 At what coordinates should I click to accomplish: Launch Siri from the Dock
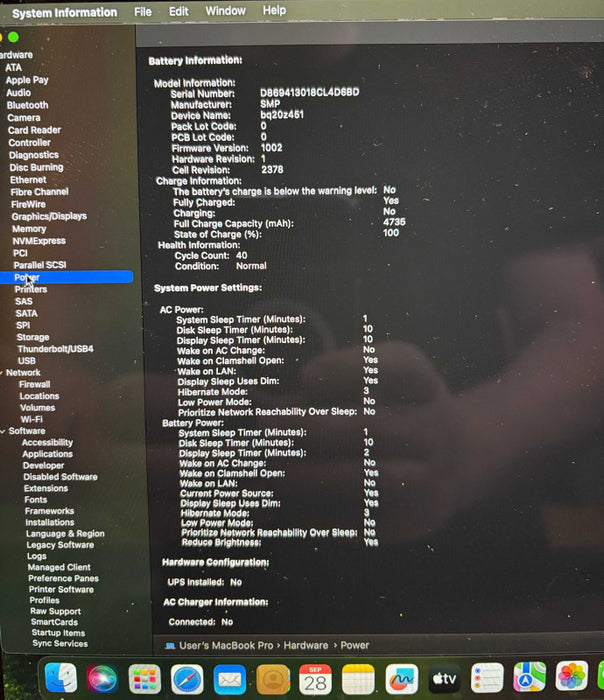[102, 679]
